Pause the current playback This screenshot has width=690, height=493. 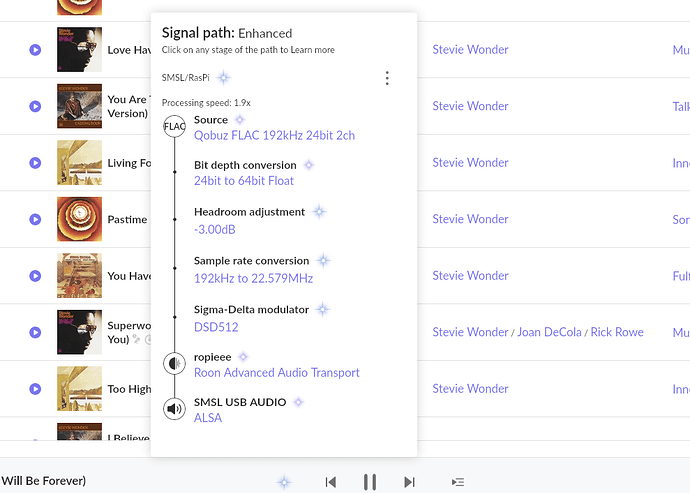click(x=370, y=482)
